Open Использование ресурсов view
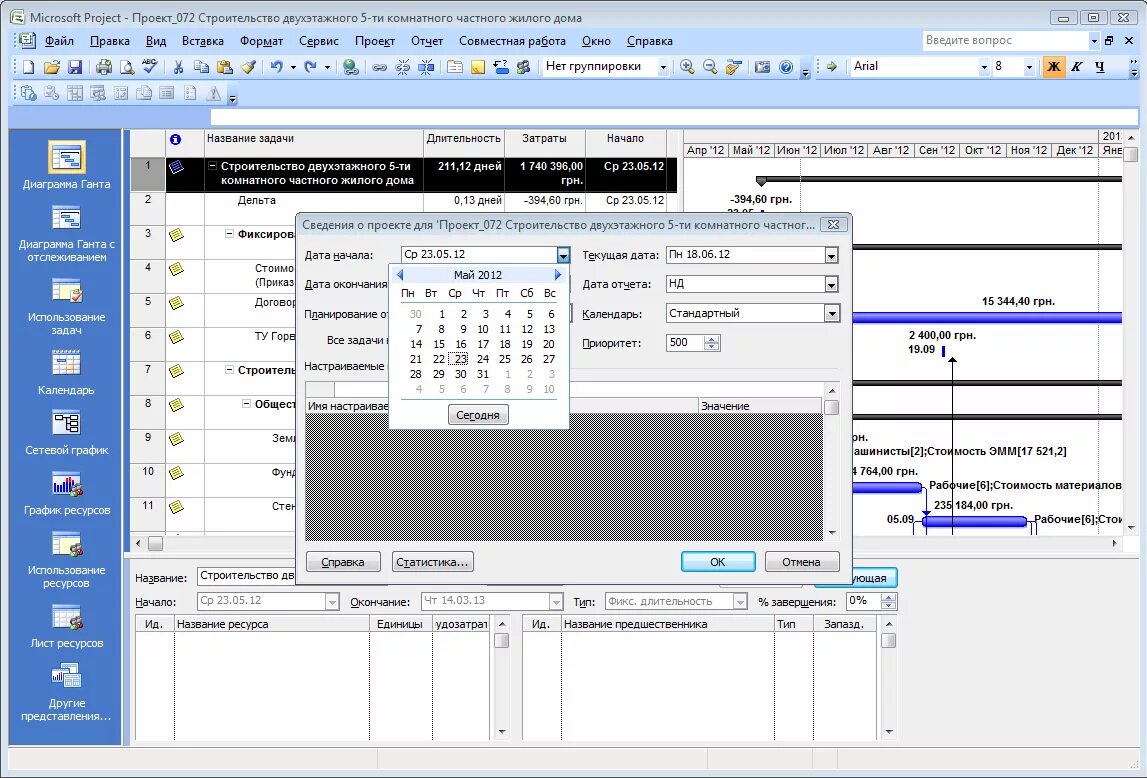 point(67,558)
